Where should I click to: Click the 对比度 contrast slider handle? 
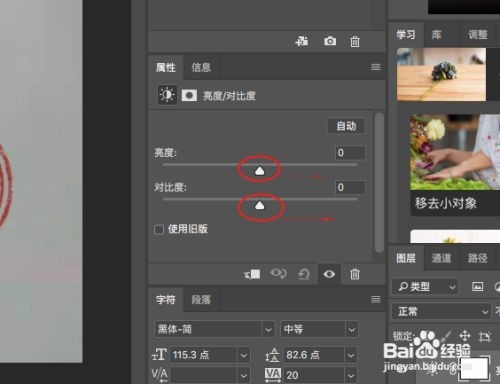(x=259, y=205)
